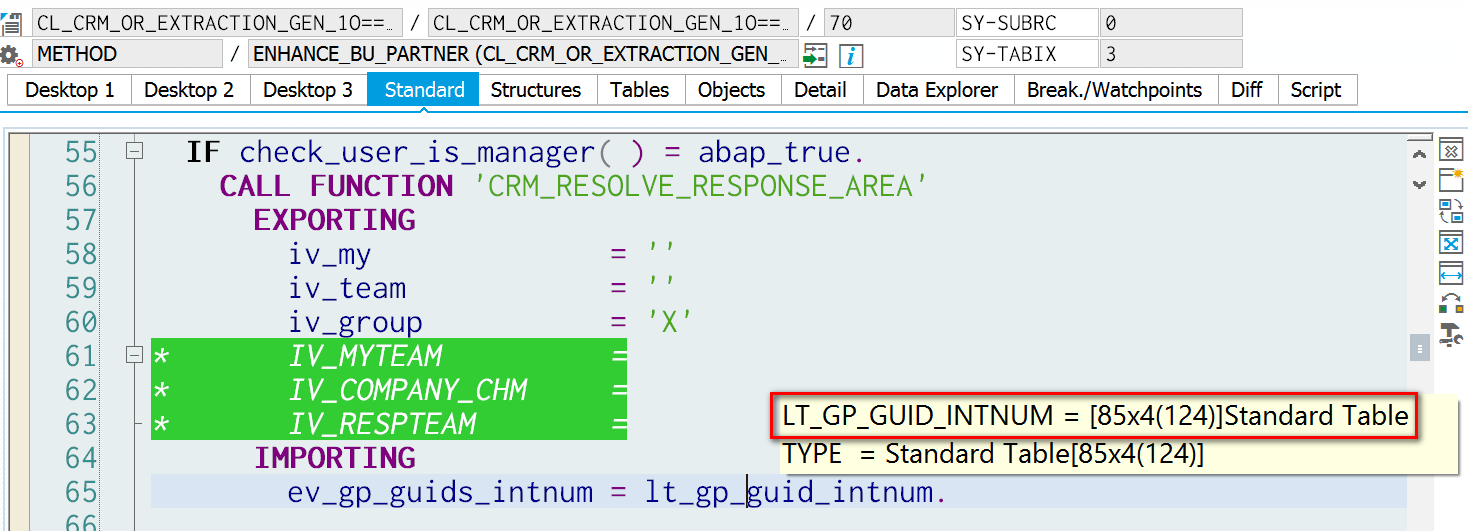
Task: Open the Data Explorer tab
Action: click(937, 89)
